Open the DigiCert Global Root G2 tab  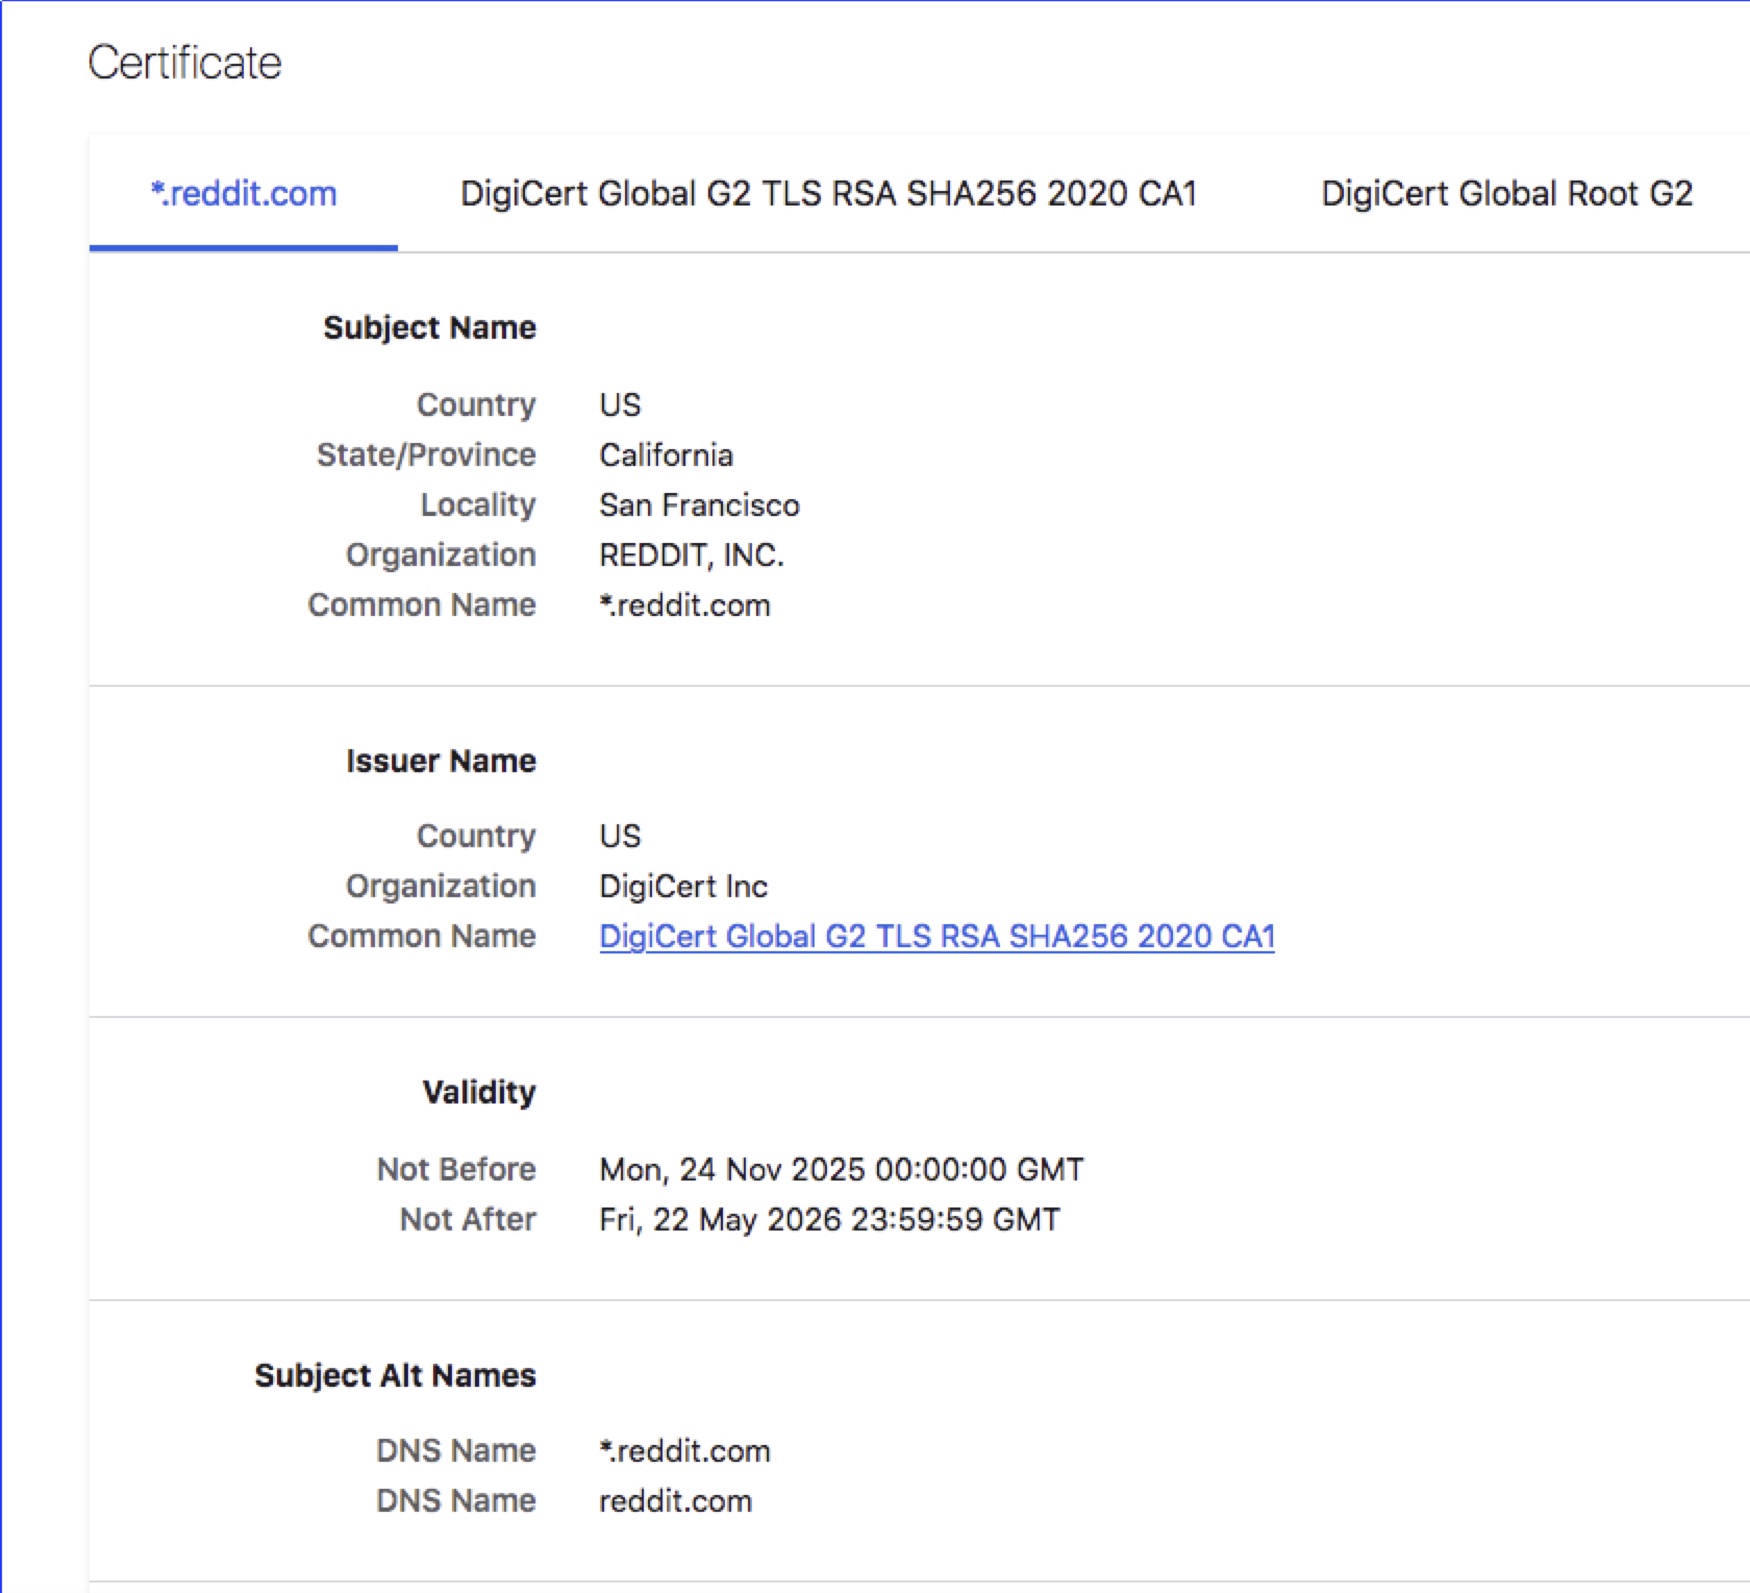pos(1506,193)
